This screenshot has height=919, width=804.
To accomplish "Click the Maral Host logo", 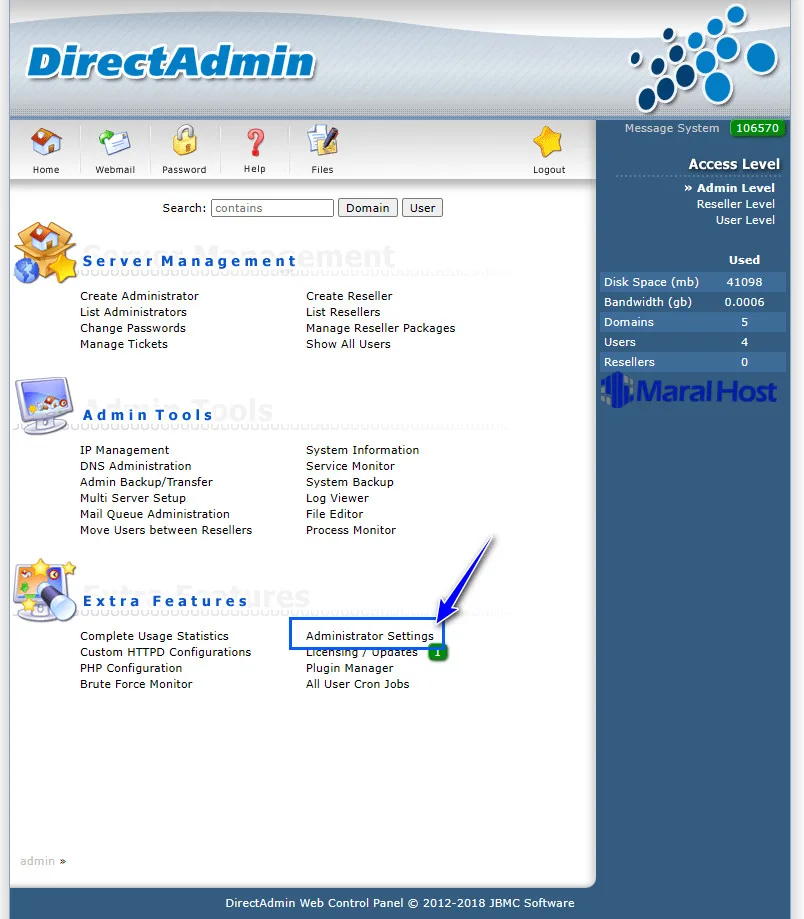I will (x=689, y=390).
